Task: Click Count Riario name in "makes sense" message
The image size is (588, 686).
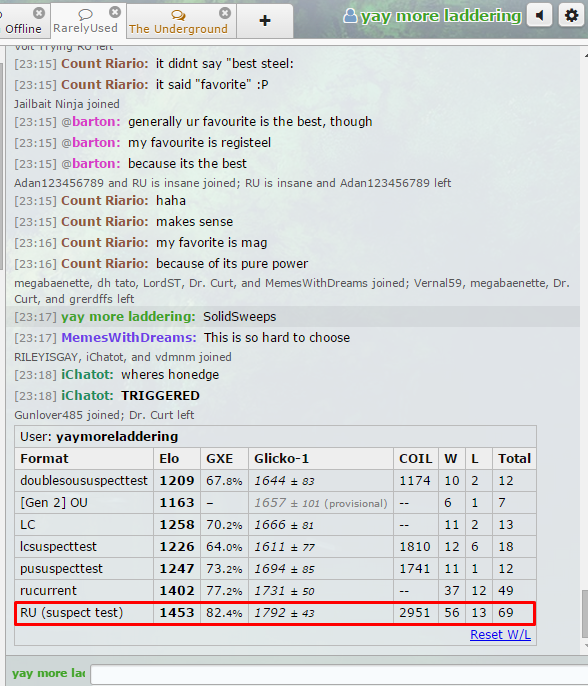Action: [x=105, y=222]
